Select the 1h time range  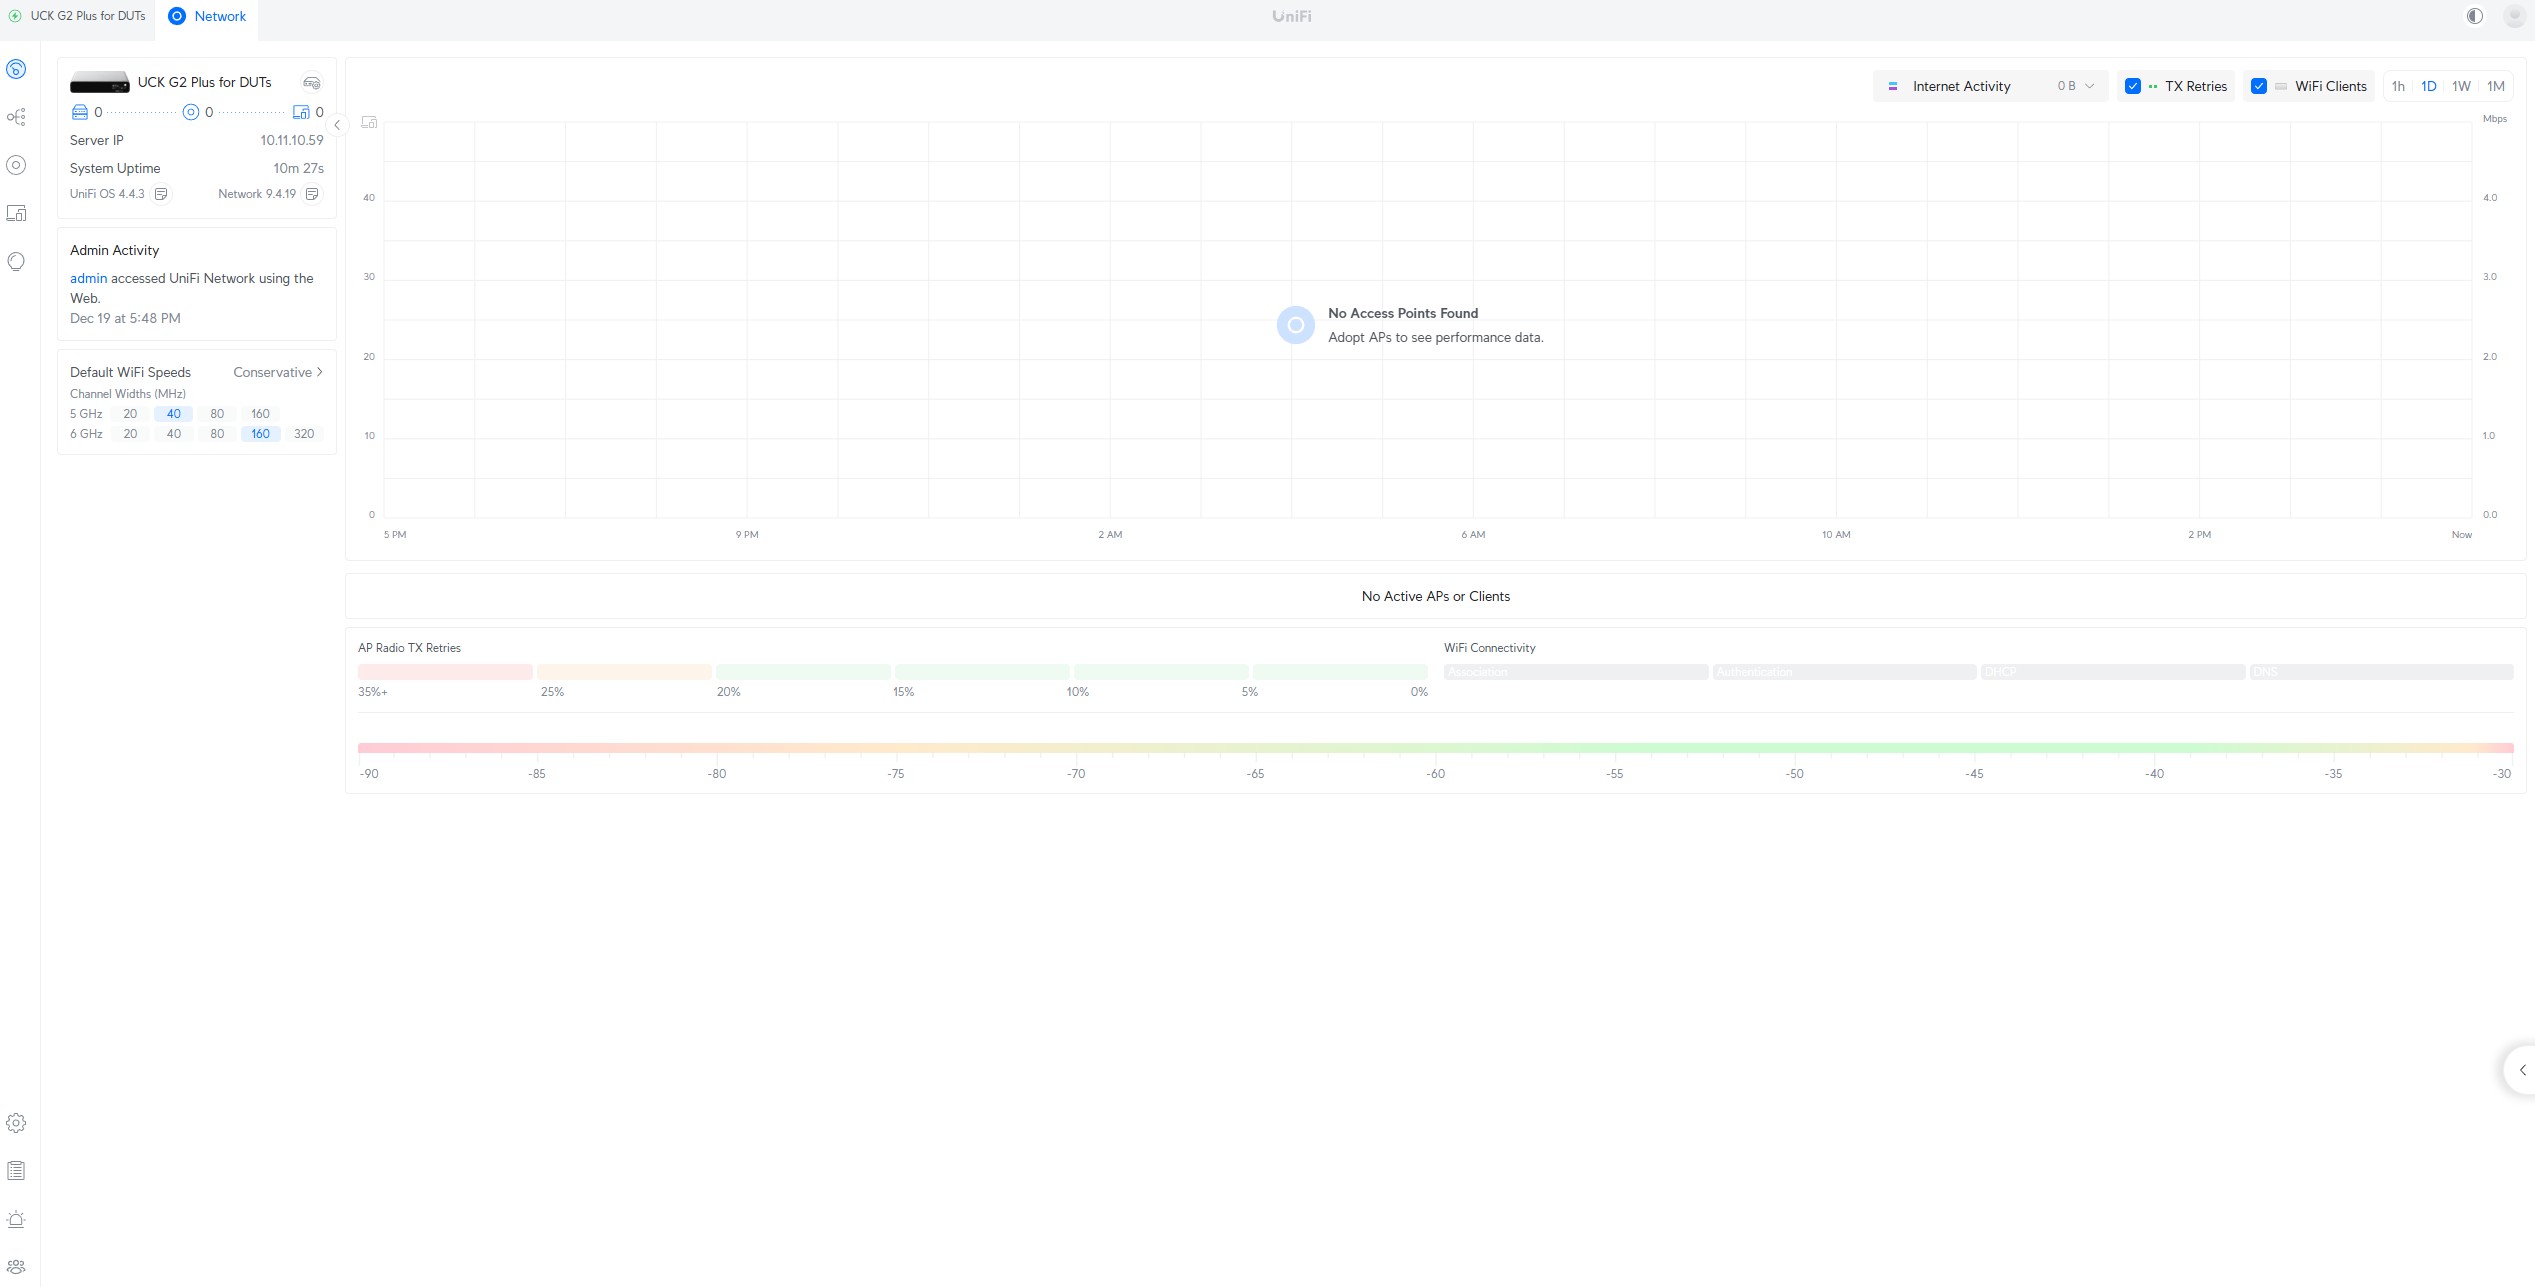(2398, 86)
